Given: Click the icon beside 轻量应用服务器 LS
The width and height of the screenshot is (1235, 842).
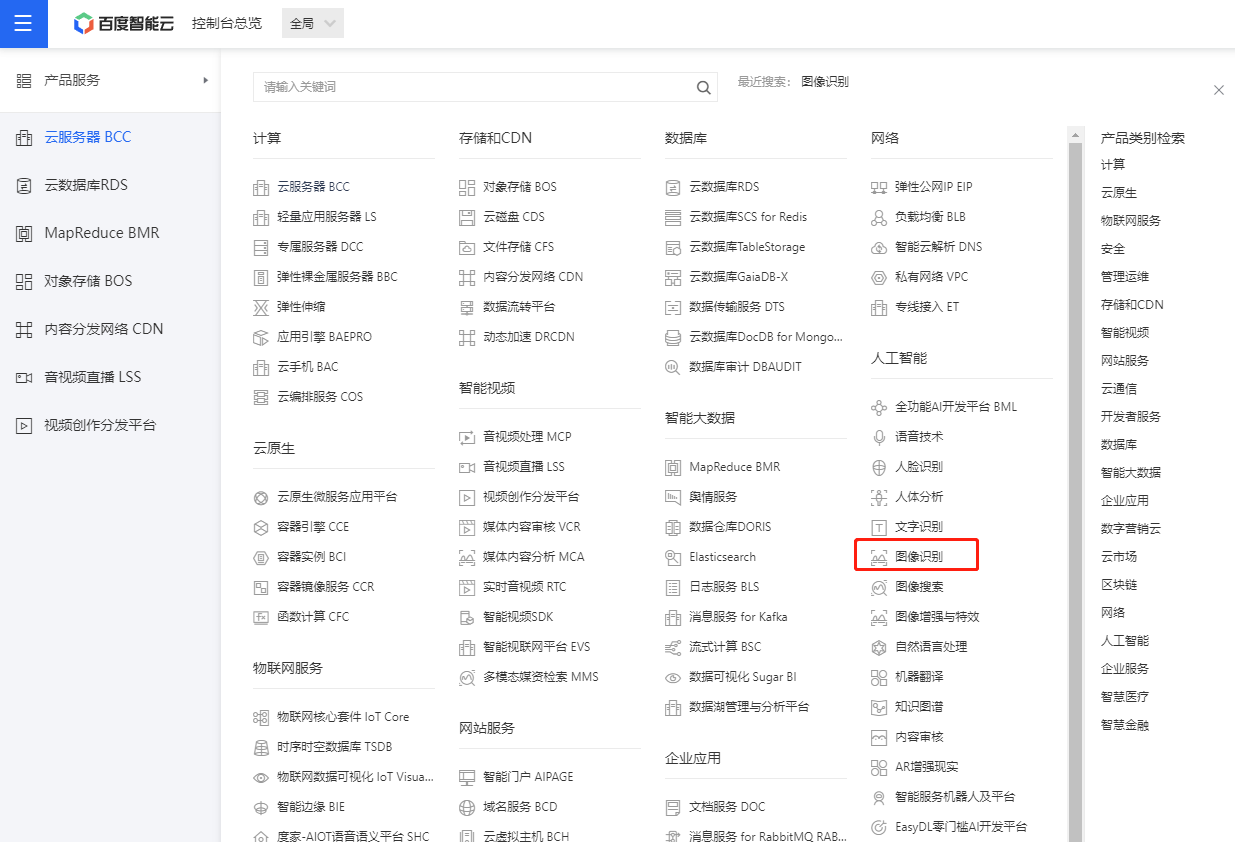Looking at the screenshot, I should point(261,217).
